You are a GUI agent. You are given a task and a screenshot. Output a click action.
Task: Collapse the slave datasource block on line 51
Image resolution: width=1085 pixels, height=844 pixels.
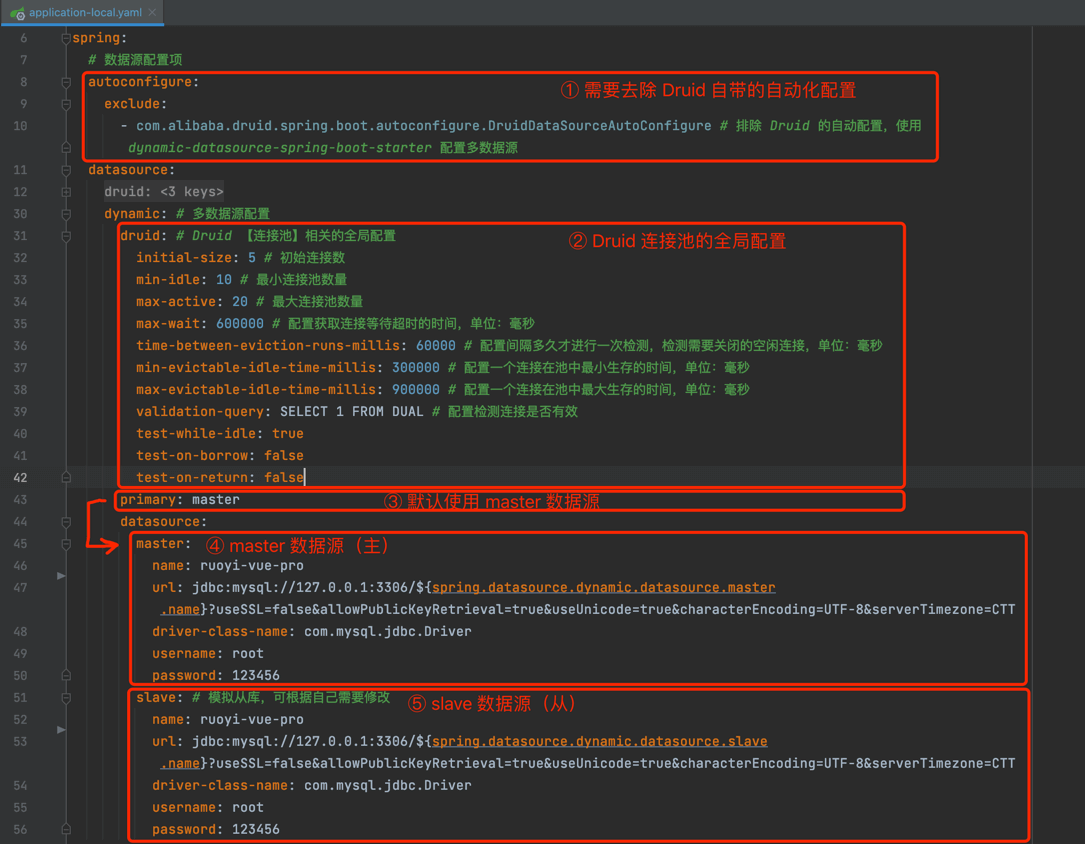click(x=66, y=698)
